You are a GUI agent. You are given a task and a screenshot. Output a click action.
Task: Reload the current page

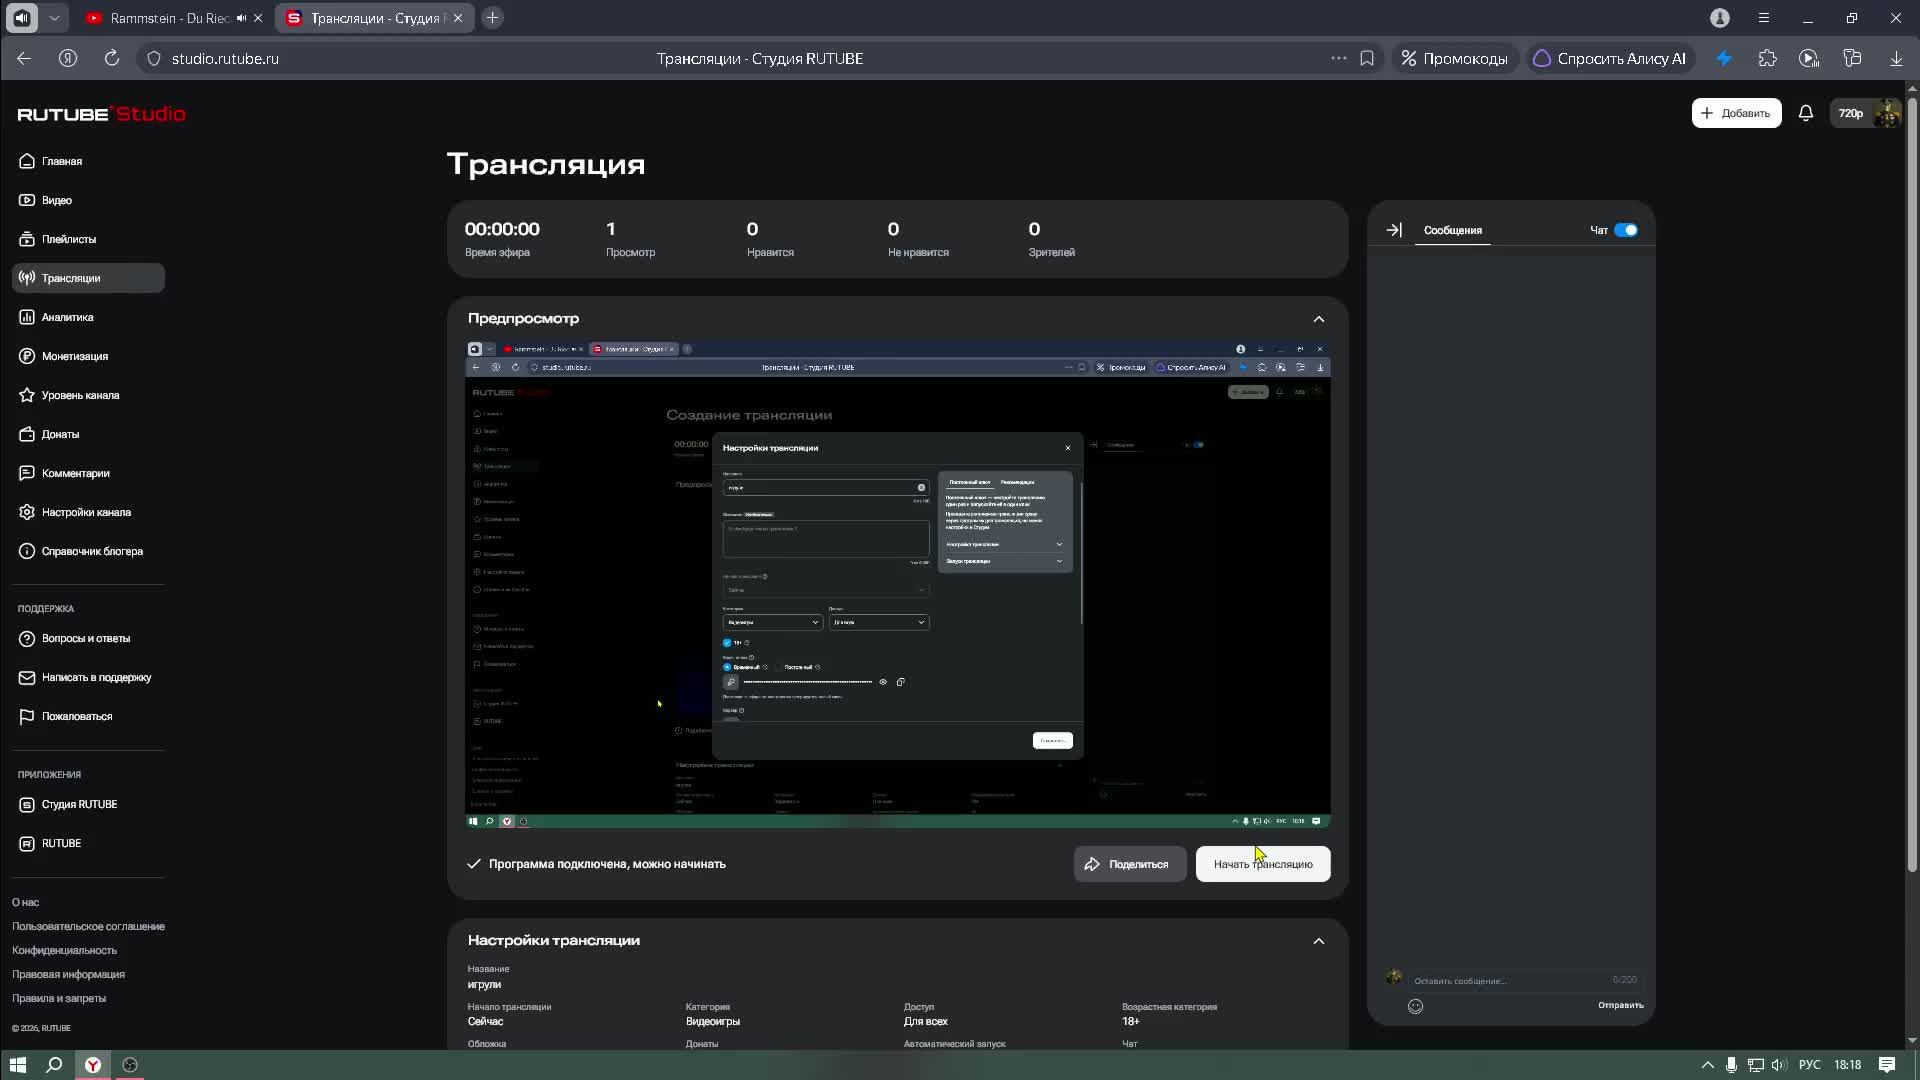[112, 58]
